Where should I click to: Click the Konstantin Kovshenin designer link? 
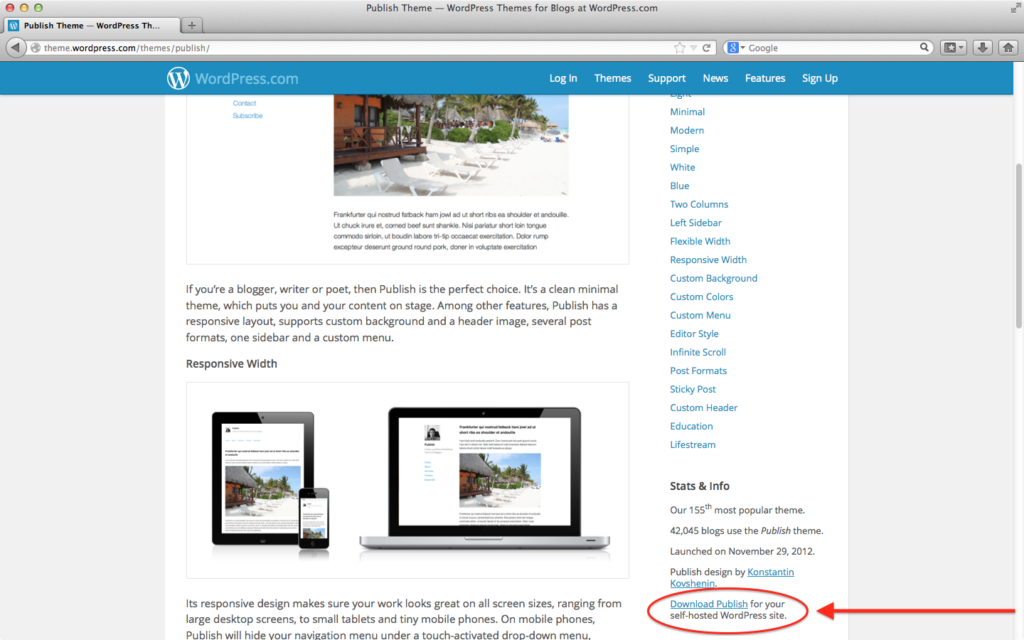coord(771,572)
